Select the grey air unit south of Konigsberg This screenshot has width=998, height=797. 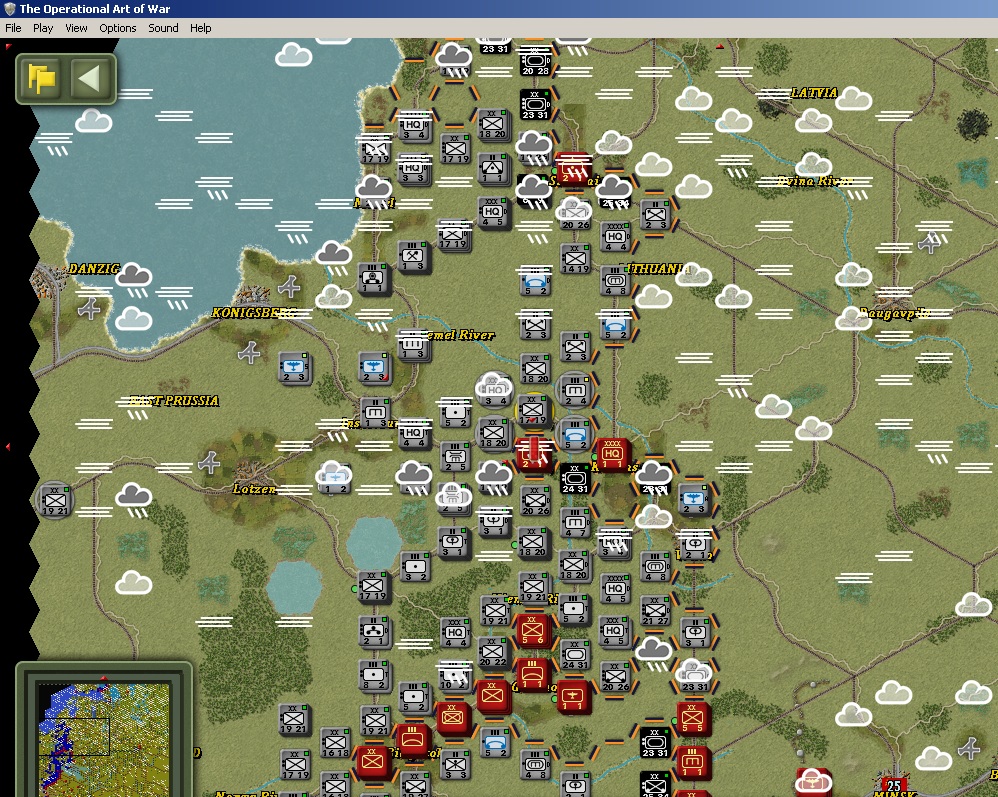pyautogui.click(x=293, y=368)
